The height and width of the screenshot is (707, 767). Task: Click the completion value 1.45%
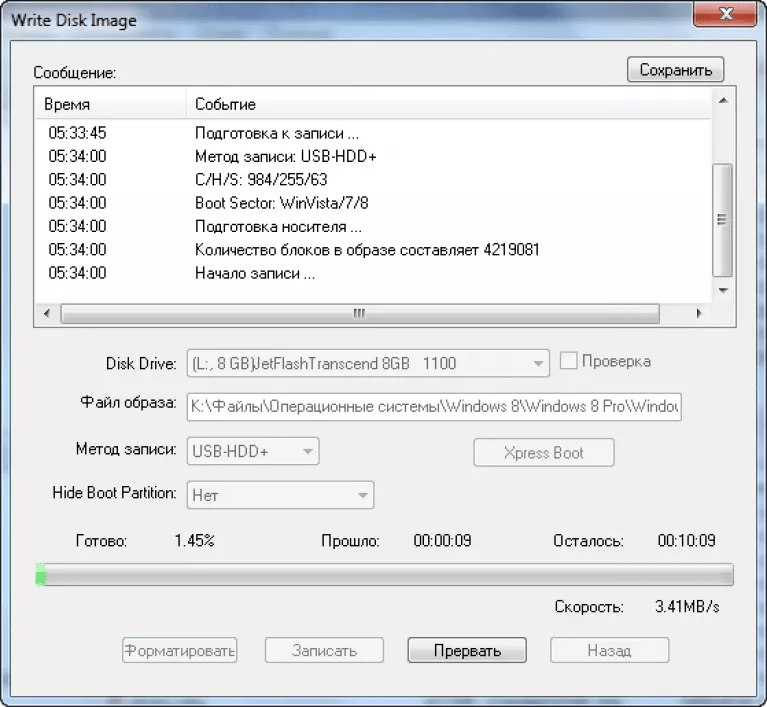[x=194, y=540]
